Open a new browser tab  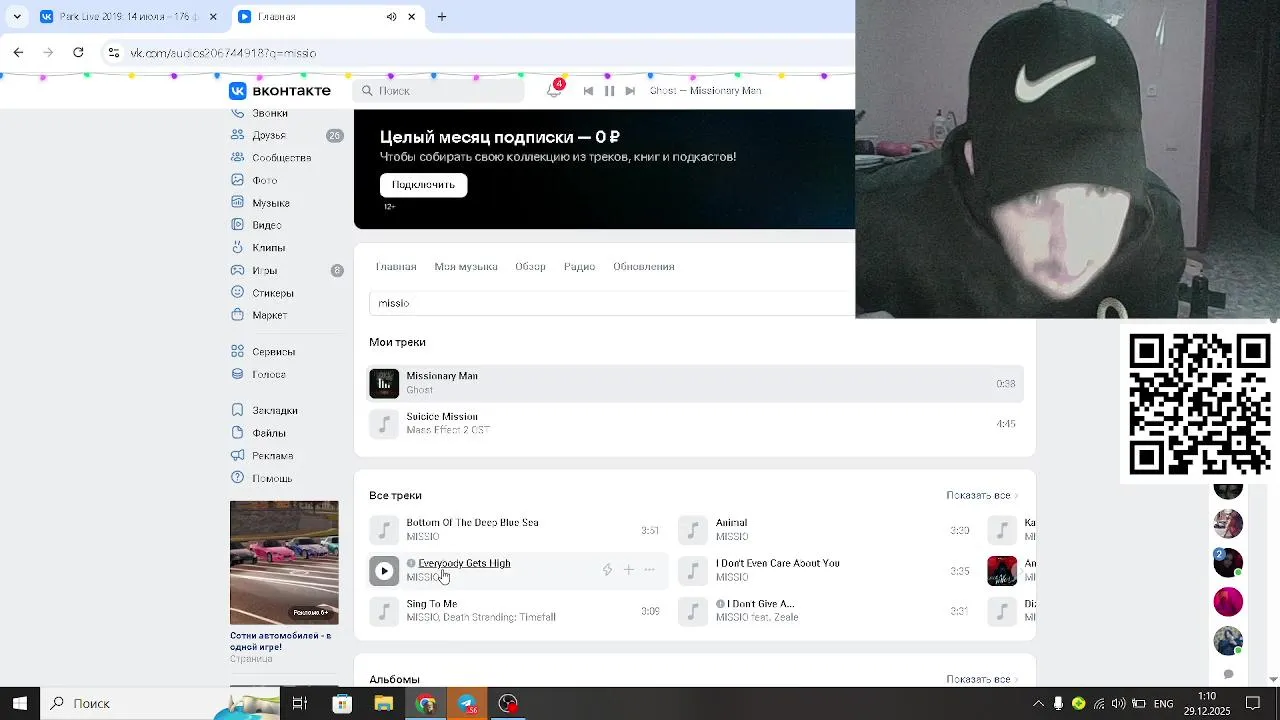click(x=442, y=17)
